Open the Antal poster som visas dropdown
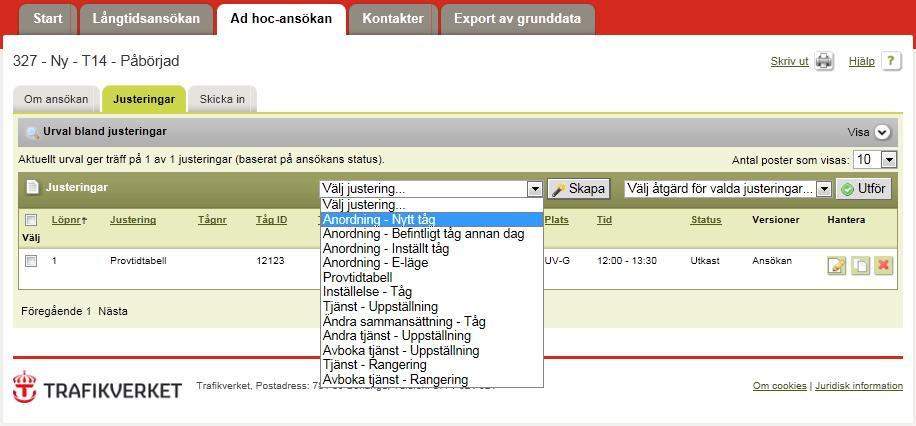The image size is (916, 426). coord(875,159)
